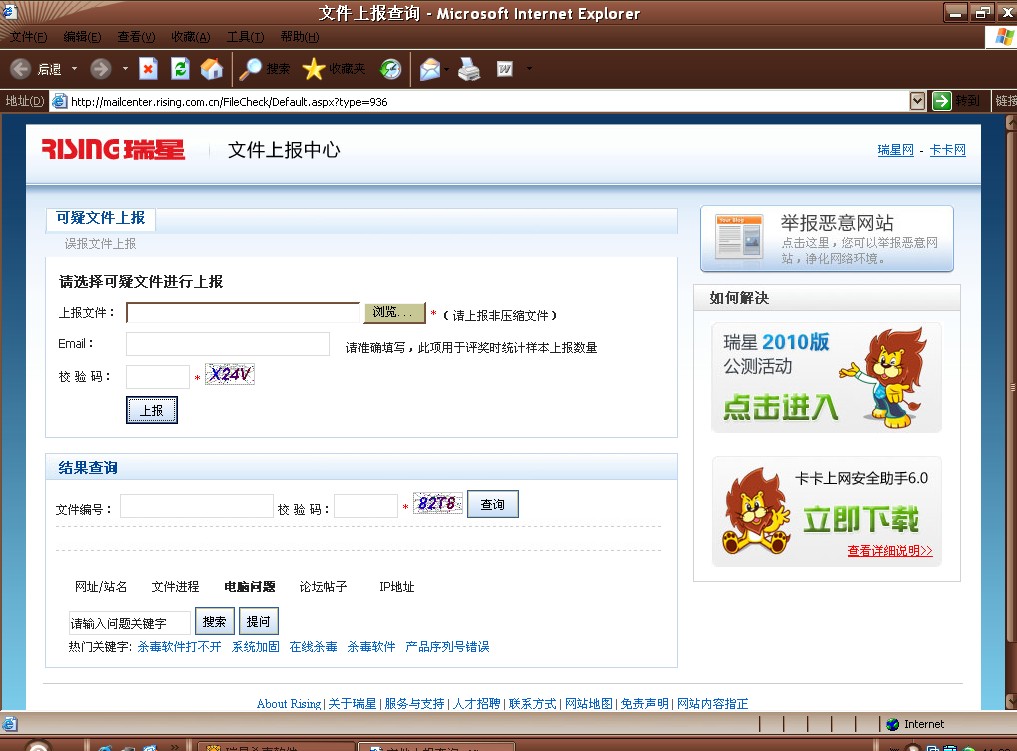
Task: Click the About Rising footer link
Action: (289, 704)
